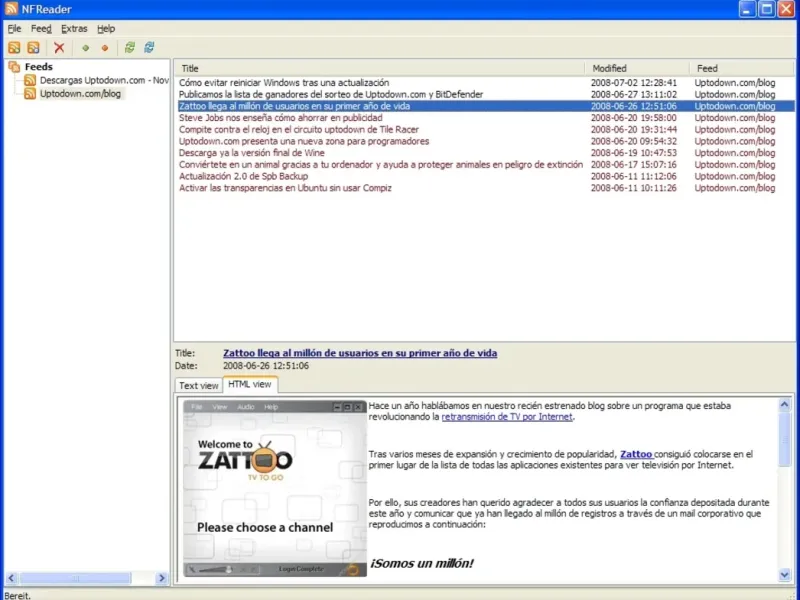Open the Extras menu
Screen dimensions: 800x600
point(74,29)
